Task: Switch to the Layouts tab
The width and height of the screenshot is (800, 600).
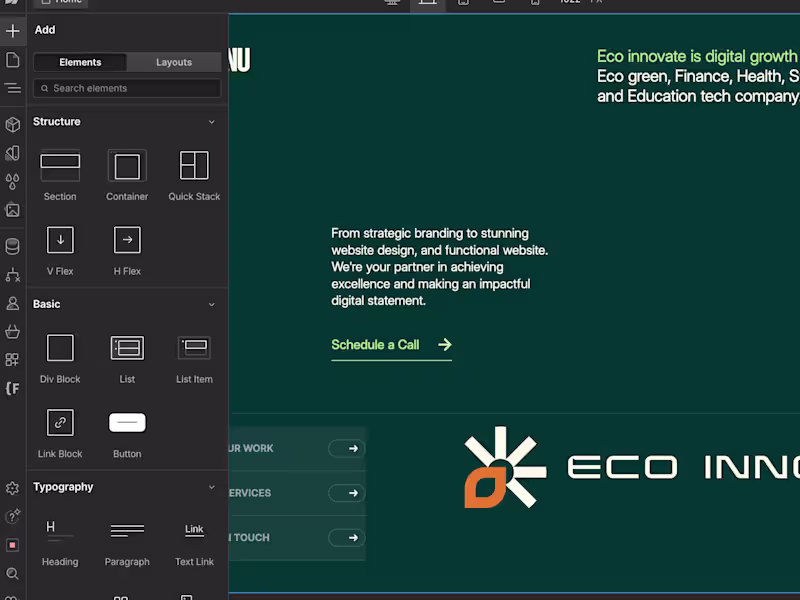Action: (173, 62)
